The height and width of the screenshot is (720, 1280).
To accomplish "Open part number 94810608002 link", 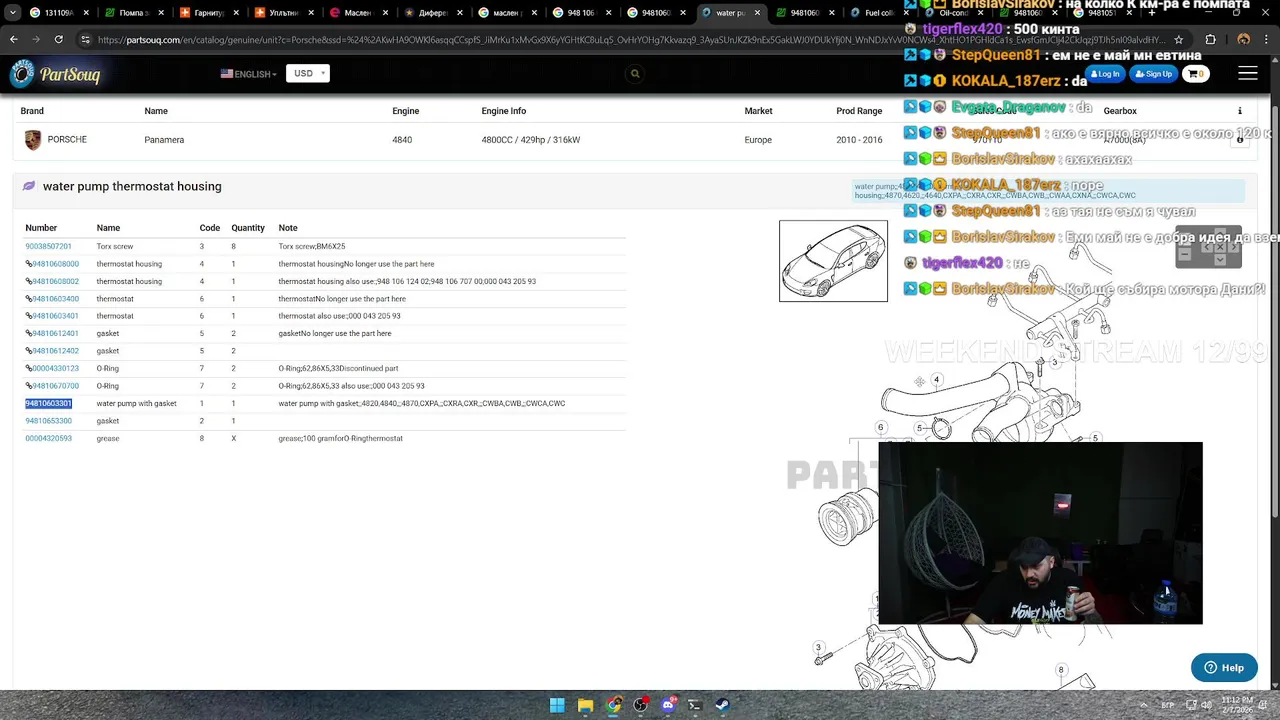I will point(55,281).
